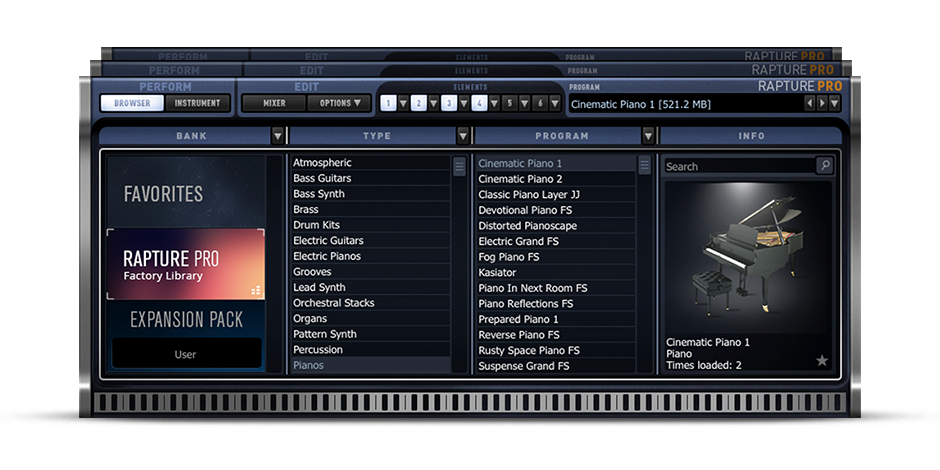Open the Element 4 dropdown arrow
This screenshot has height=470, width=940.
click(x=494, y=104)
